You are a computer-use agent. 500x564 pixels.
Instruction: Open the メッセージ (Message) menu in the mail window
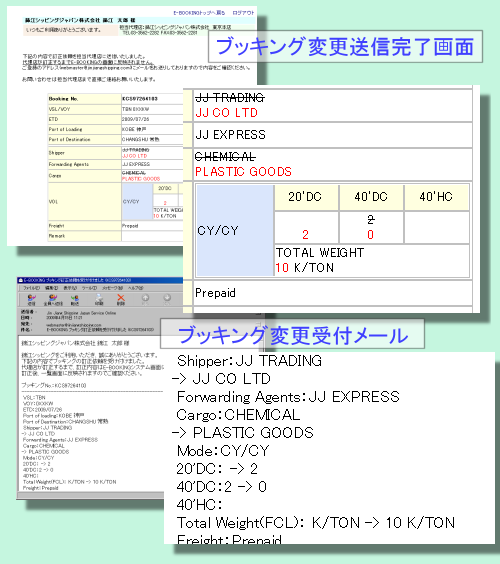pos(112,288)
